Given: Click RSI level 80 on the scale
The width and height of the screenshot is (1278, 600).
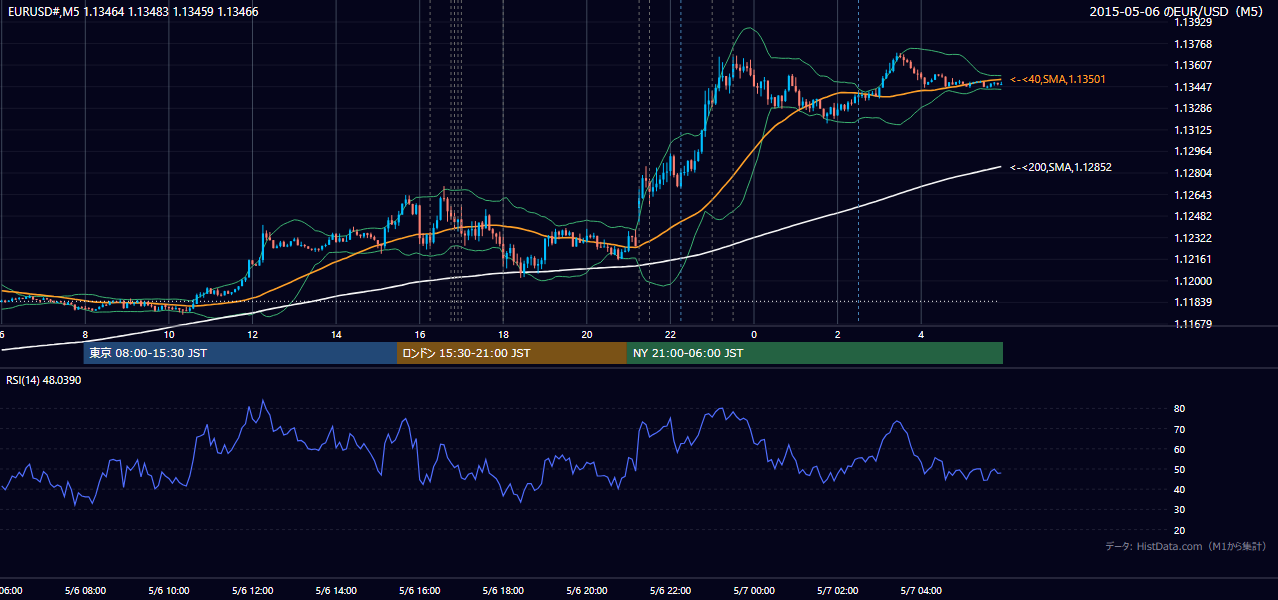Looking at the screenshot, I should pos(1180,409).
